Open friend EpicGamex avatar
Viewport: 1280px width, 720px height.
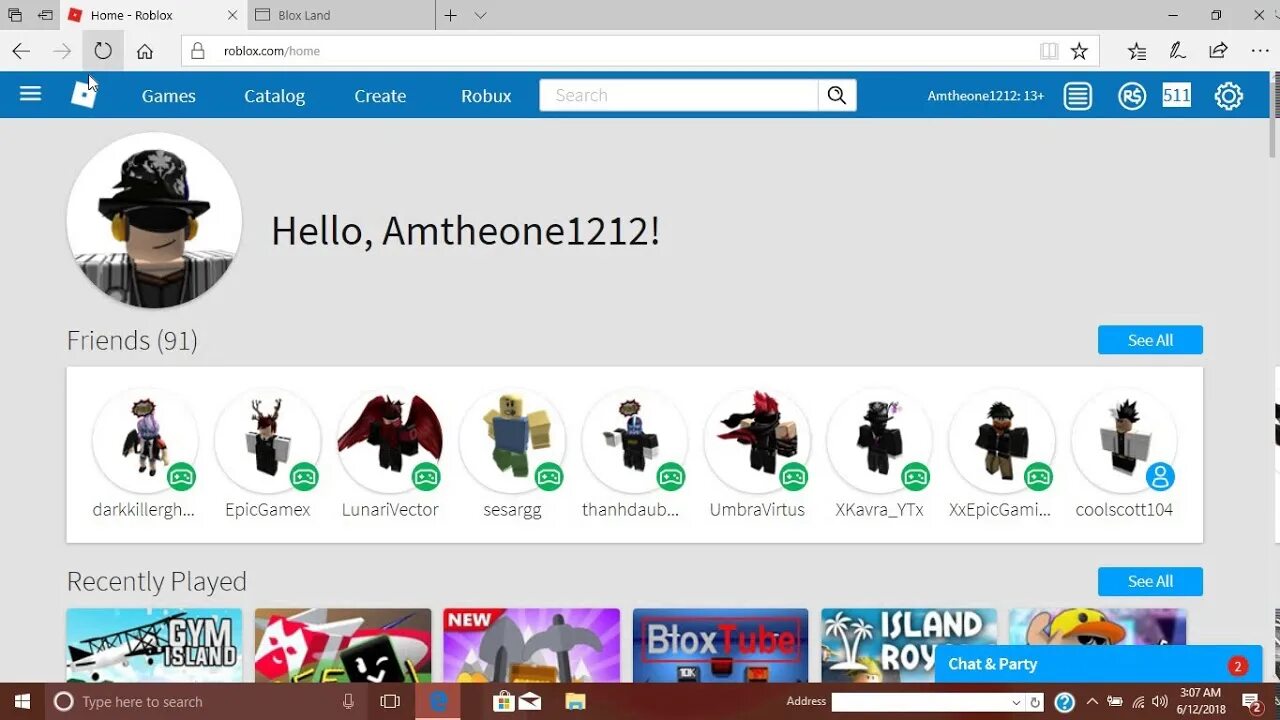coord(268,441)
